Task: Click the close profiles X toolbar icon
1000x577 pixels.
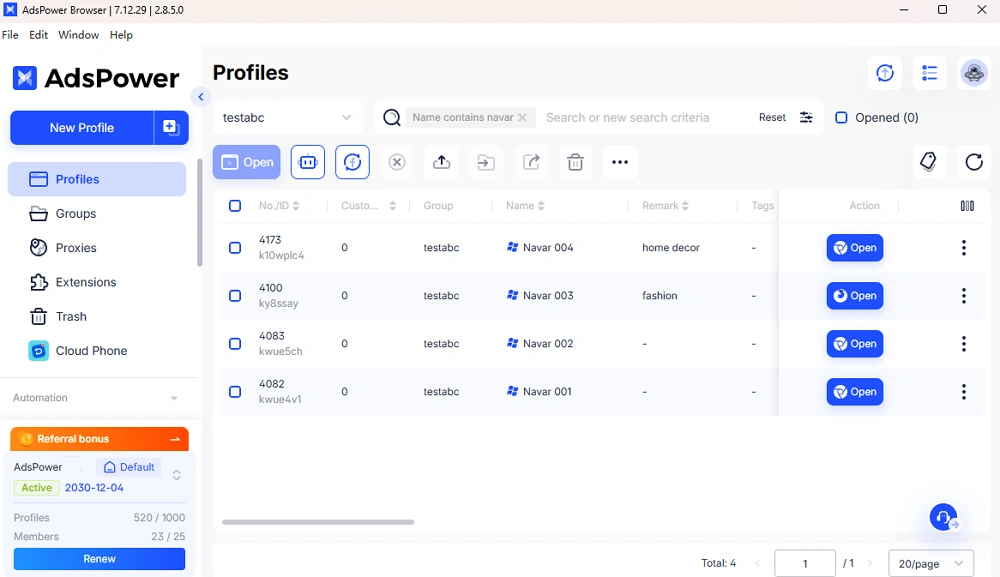Action: click(x=397, y=162)
